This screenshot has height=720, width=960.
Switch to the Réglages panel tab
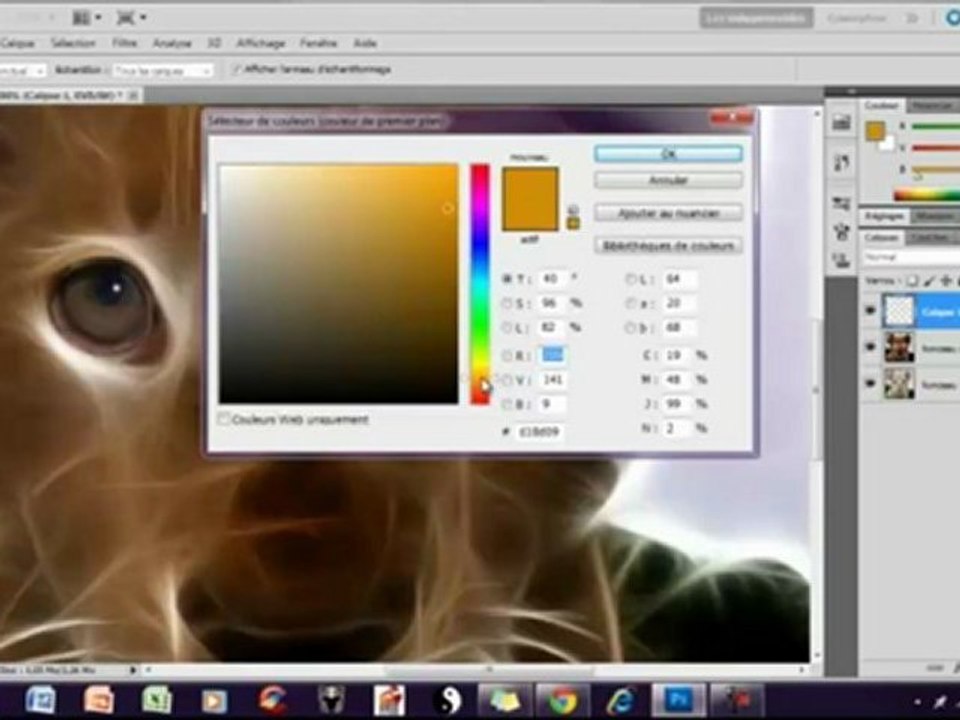click(x=885, y=216)
